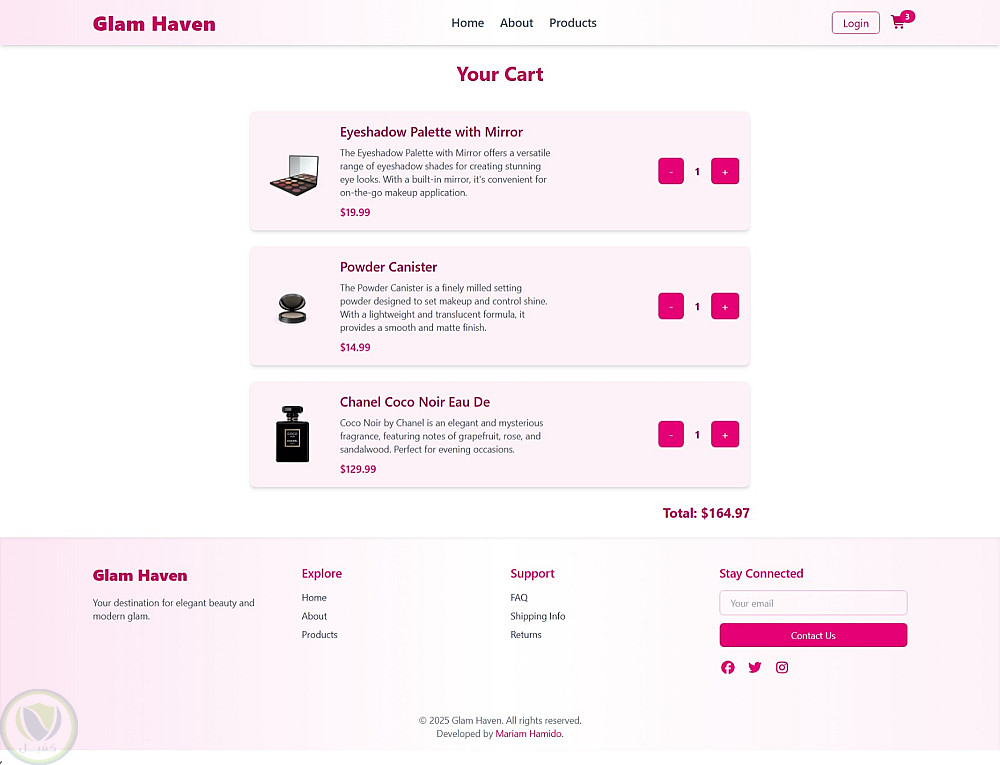Click the Total: $164.97 text
Screen dimensions: 1000x765
tap(706, 513)
